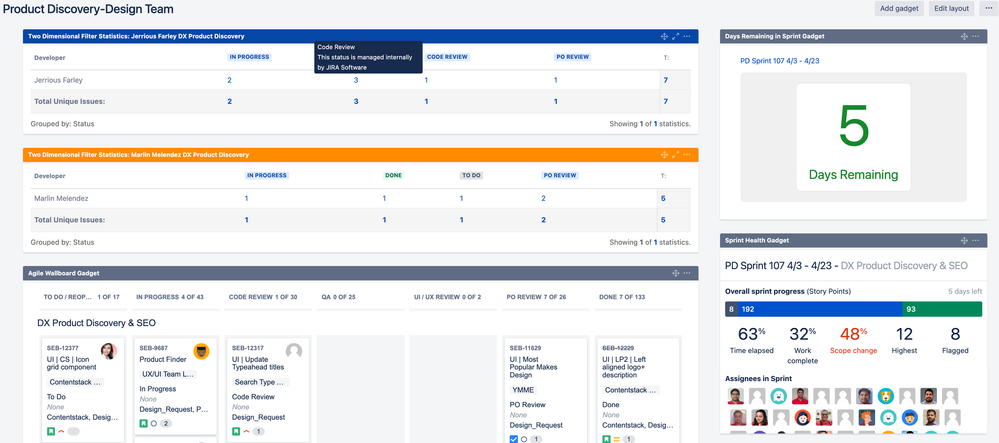The image size is (999, 443).
Task: Click the move handle on Jerrious Farley gadget
Action: pos(665,36)
